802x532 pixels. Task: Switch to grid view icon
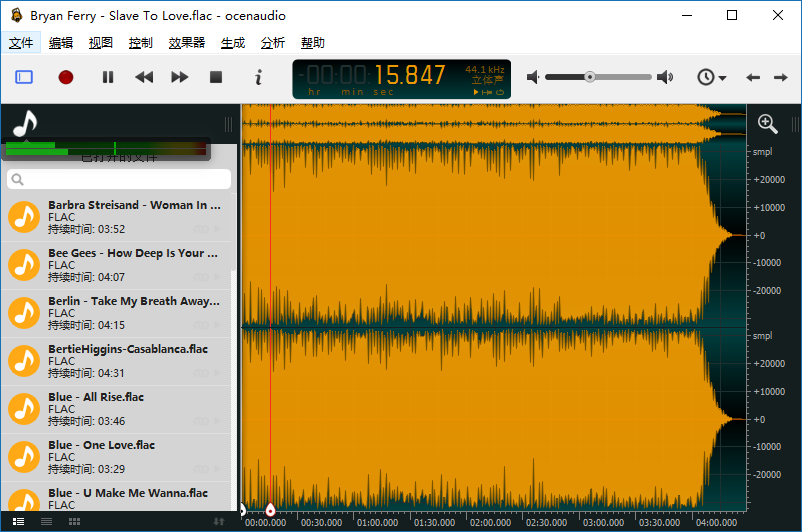74,522
